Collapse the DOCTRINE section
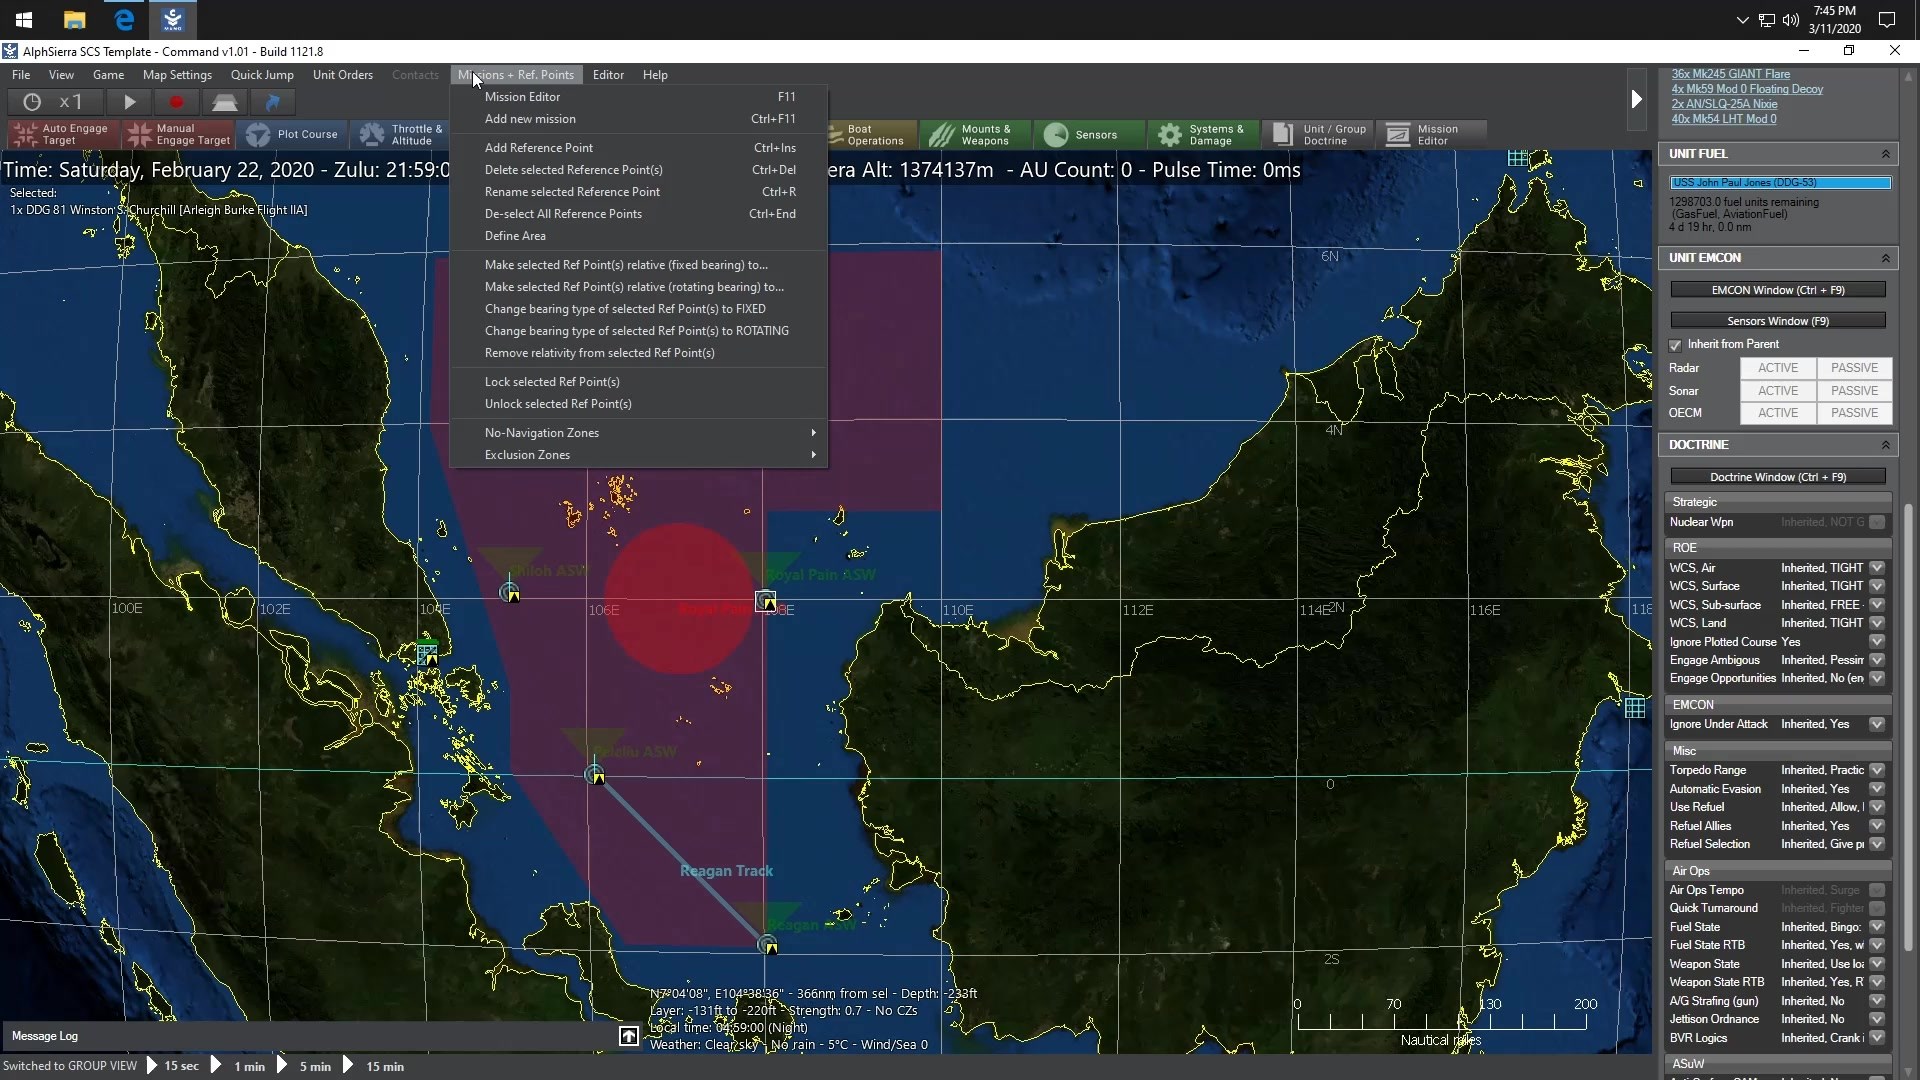Image resolution: width=1920 pixels, height=1080 pixels. point(1886,445)
